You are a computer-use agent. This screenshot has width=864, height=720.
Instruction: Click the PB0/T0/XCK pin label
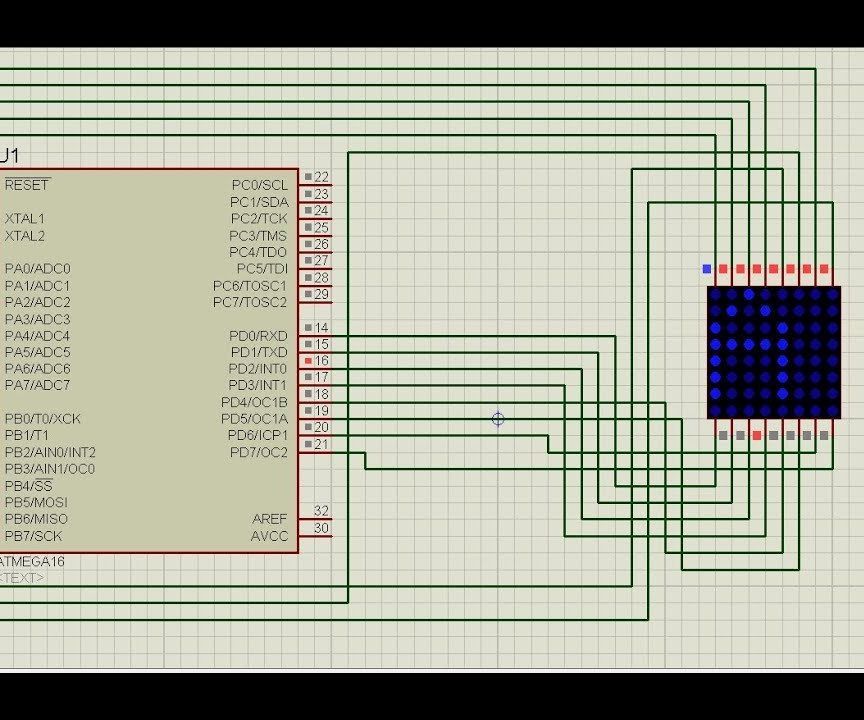[42, 419]
